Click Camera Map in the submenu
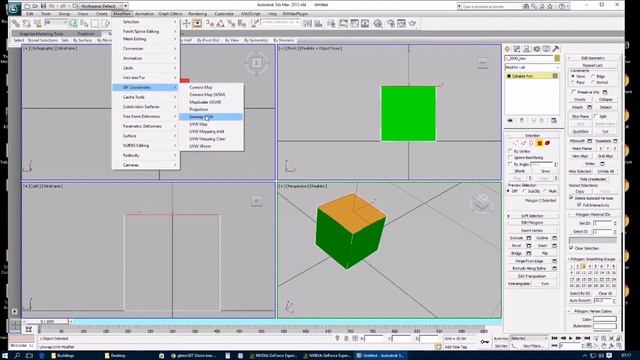 (201, 87)
